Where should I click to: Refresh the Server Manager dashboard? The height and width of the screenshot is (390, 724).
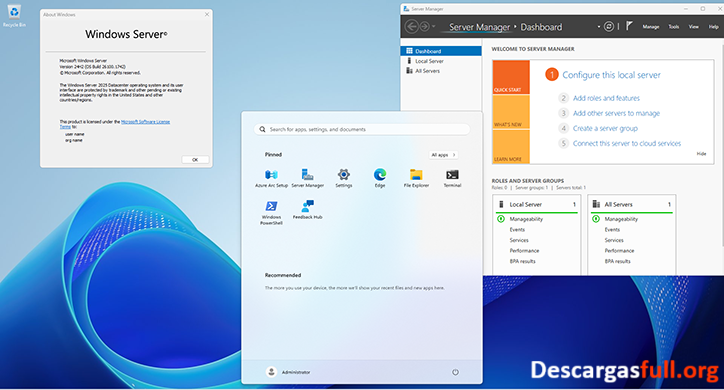[609, 27]
